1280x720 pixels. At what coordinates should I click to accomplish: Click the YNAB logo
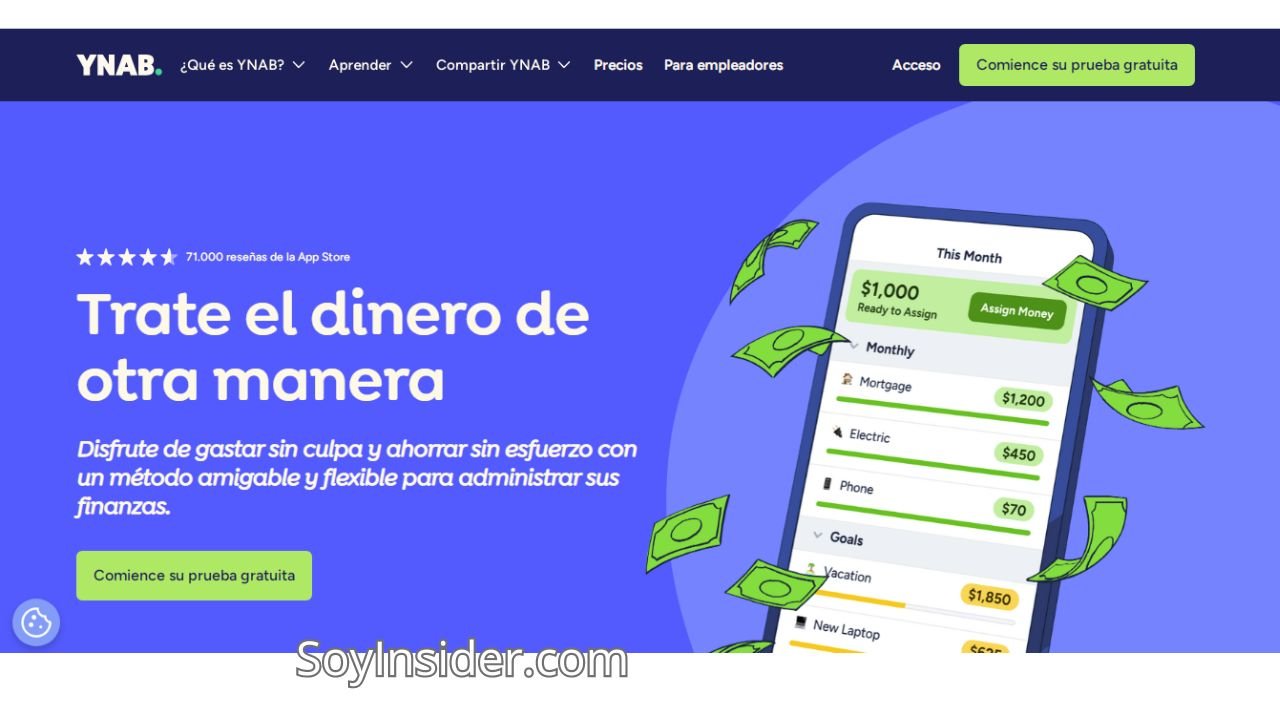tap(119, 65)
